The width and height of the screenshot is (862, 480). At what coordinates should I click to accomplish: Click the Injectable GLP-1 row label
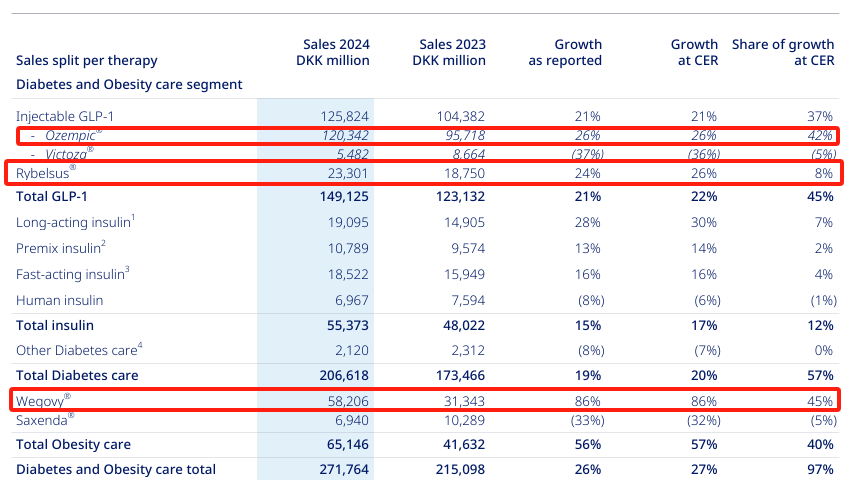coord(67,117)
